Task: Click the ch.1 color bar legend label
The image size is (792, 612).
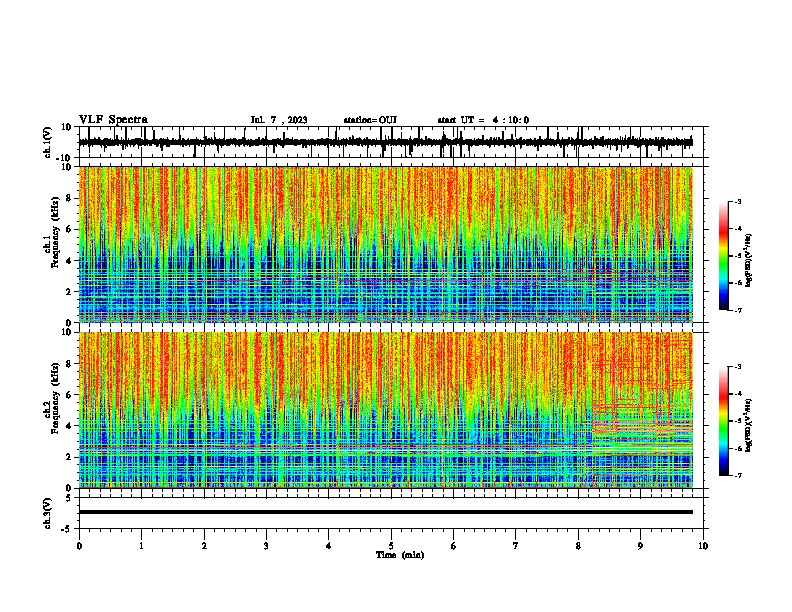Action: tap(748, 260)
